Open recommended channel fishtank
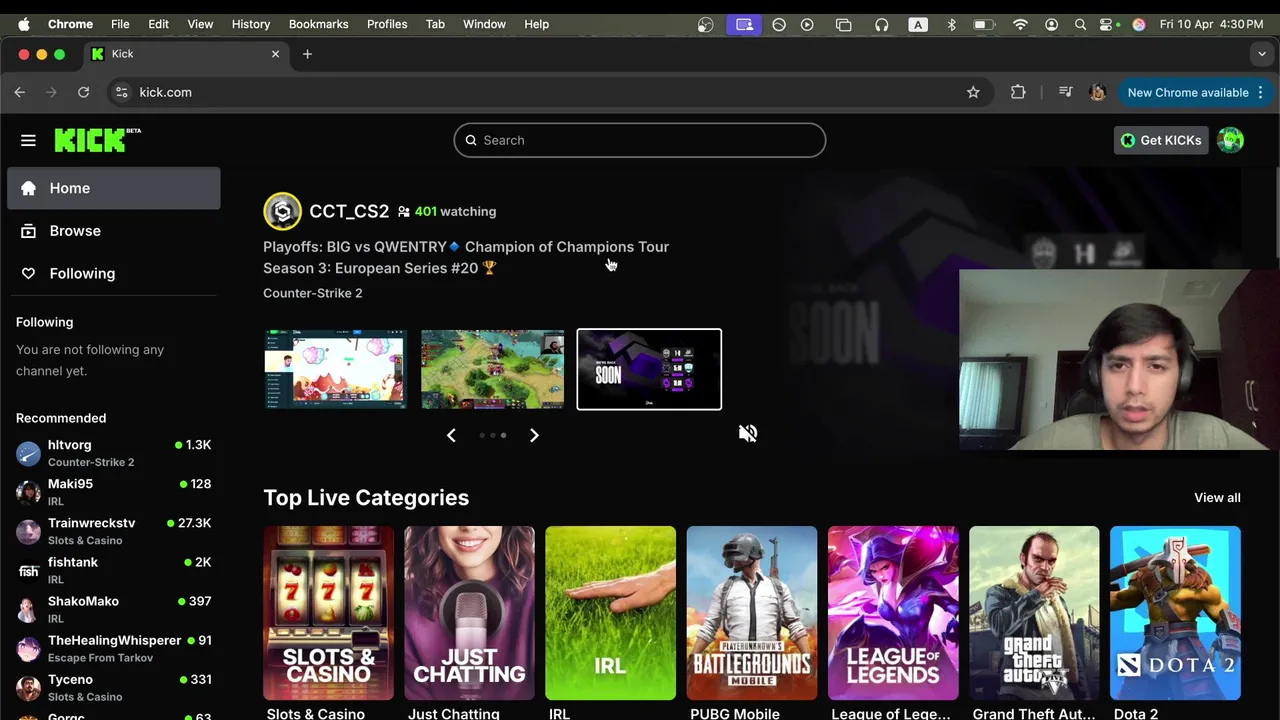The height and width of the screenshot is (720, 1280). [x=113, y=570]
